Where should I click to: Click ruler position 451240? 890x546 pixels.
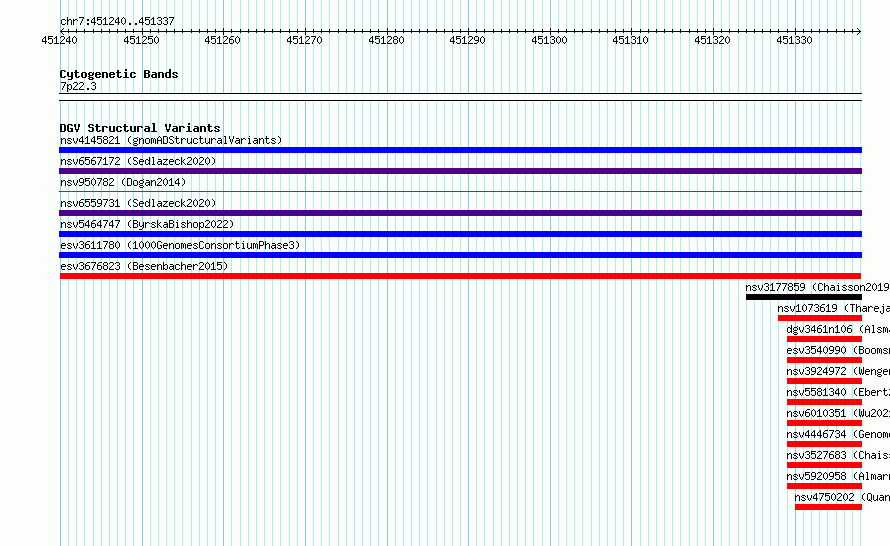[x=60, y=40]
